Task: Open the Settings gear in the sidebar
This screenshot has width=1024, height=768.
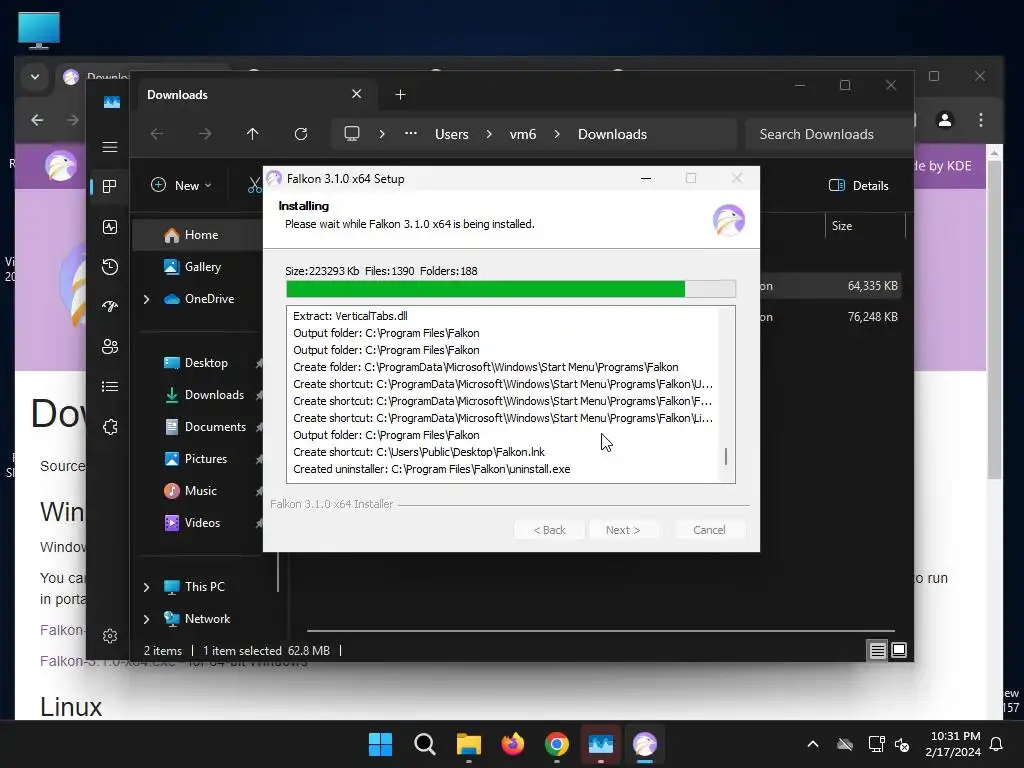Action: pos(110,635)
